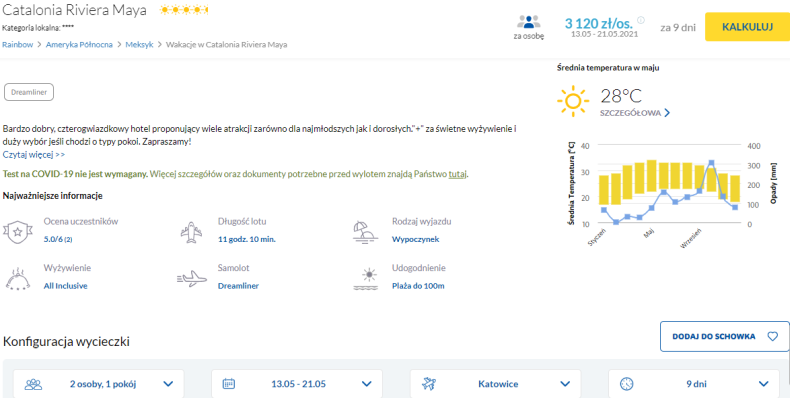Click the Dreamliner aircraft icon

(x=191, y=279)
